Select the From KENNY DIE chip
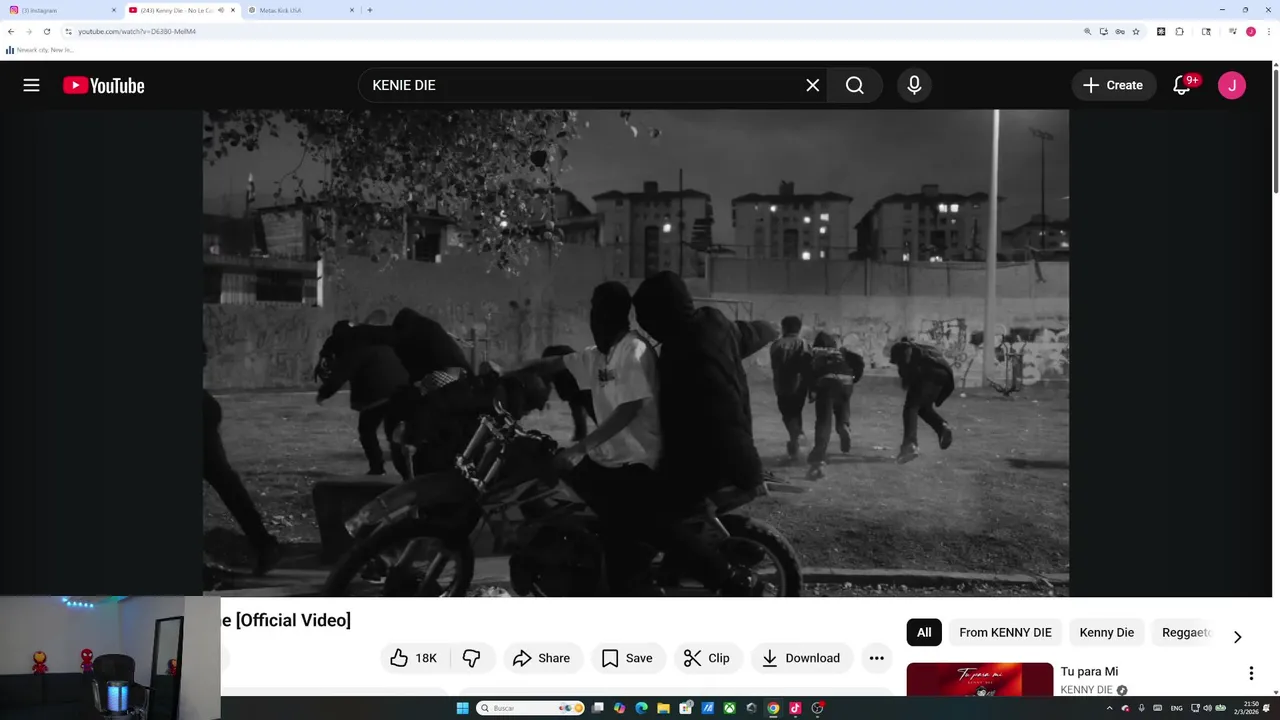 pyautogui.click(x=1005, y=632)
